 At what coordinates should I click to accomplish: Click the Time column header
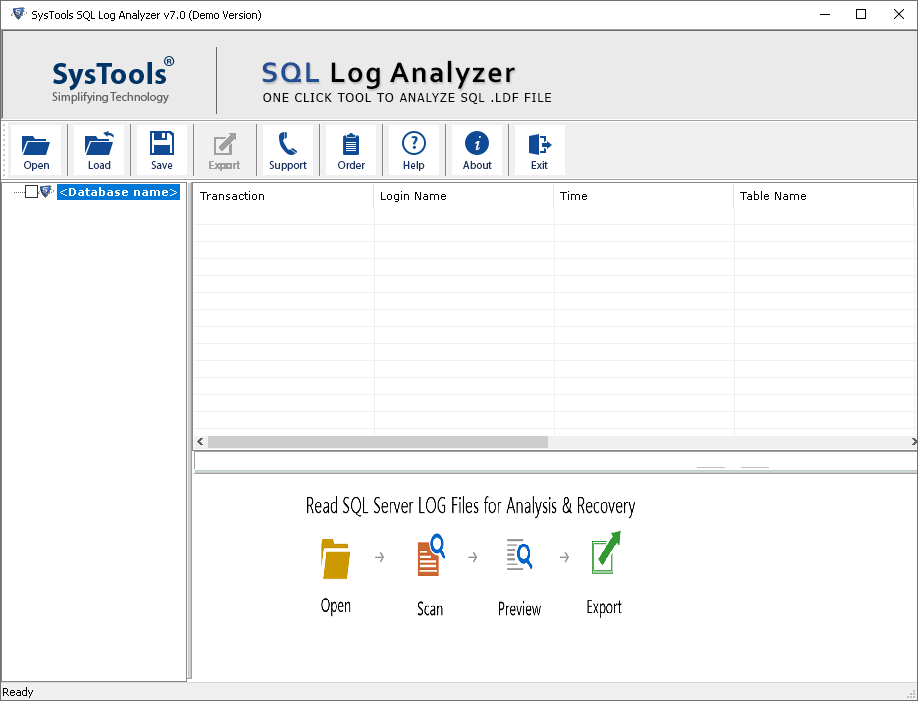(573, 197)
